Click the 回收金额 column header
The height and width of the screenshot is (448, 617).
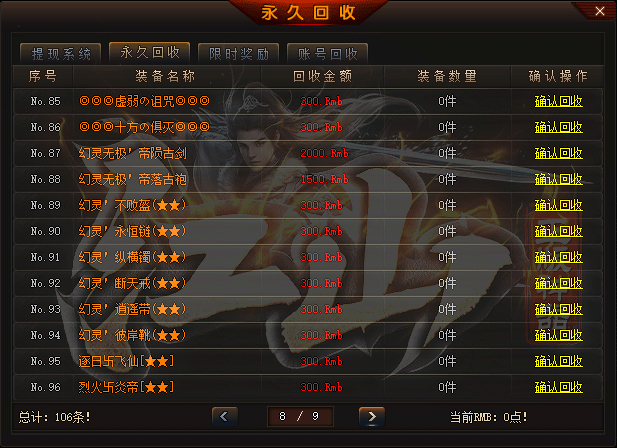pos(322,76)
